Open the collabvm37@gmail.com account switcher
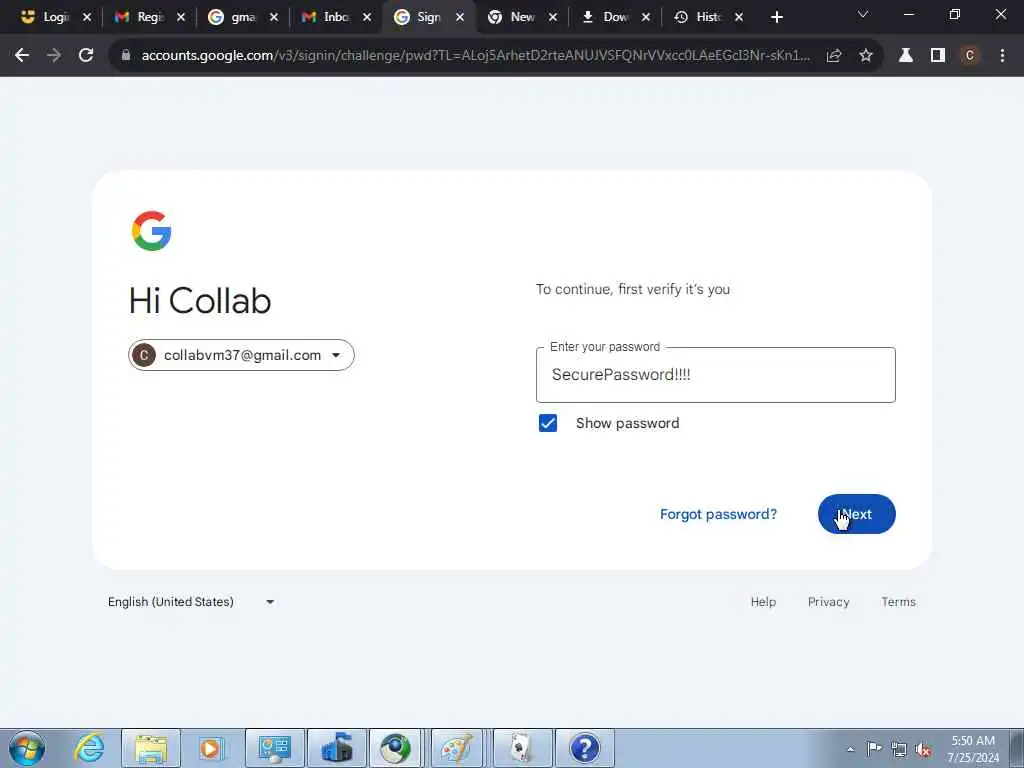 tap(241, 355)
